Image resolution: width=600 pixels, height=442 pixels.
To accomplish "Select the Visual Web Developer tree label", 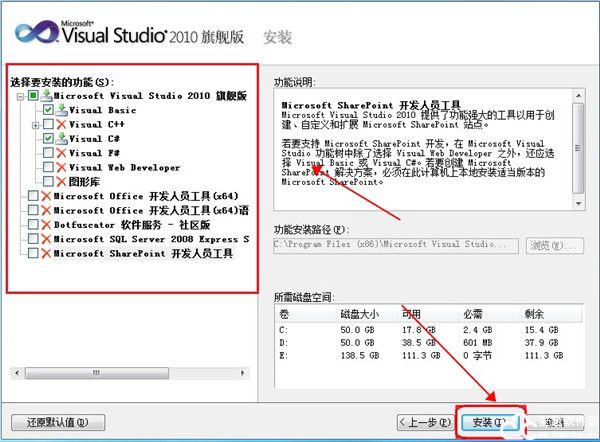I will click(x=124, y=167).
